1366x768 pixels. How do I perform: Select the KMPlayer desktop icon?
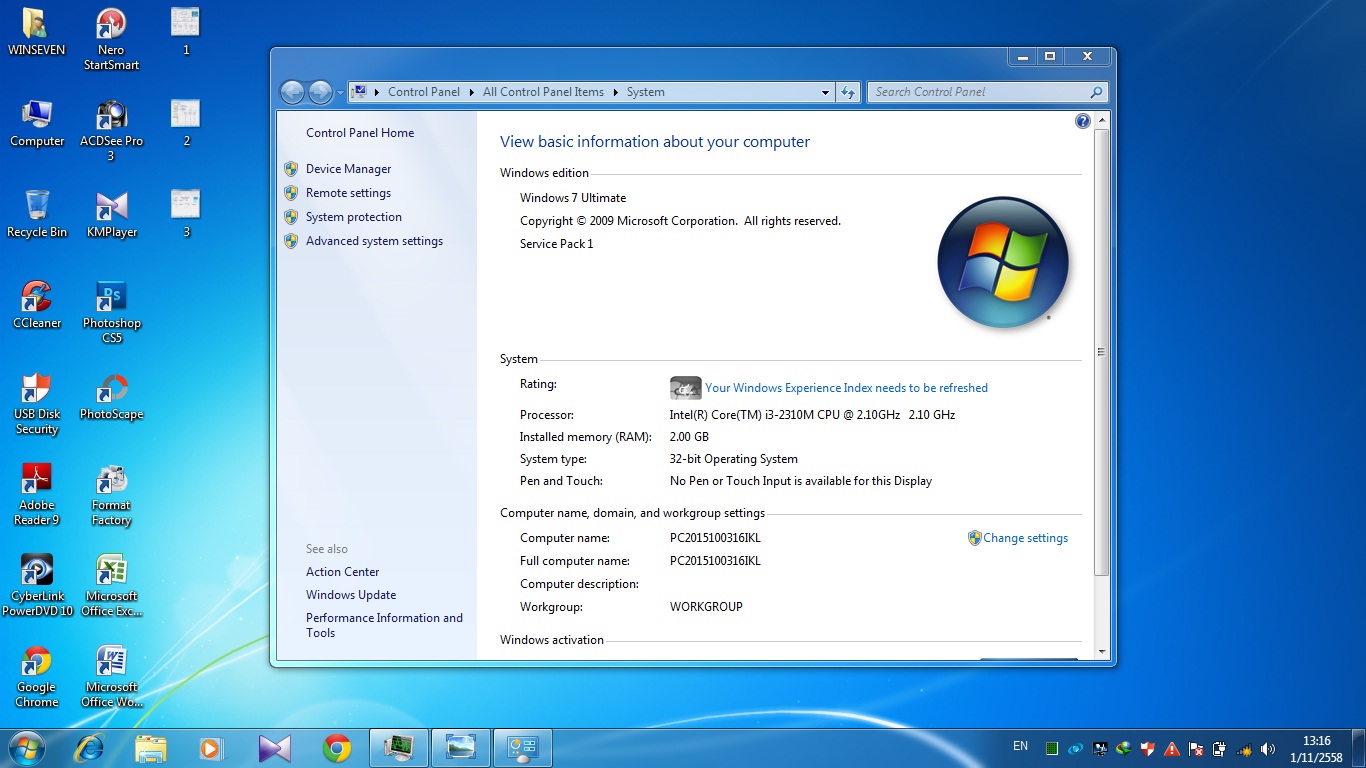pyautogui.click(x=111, y=207)
